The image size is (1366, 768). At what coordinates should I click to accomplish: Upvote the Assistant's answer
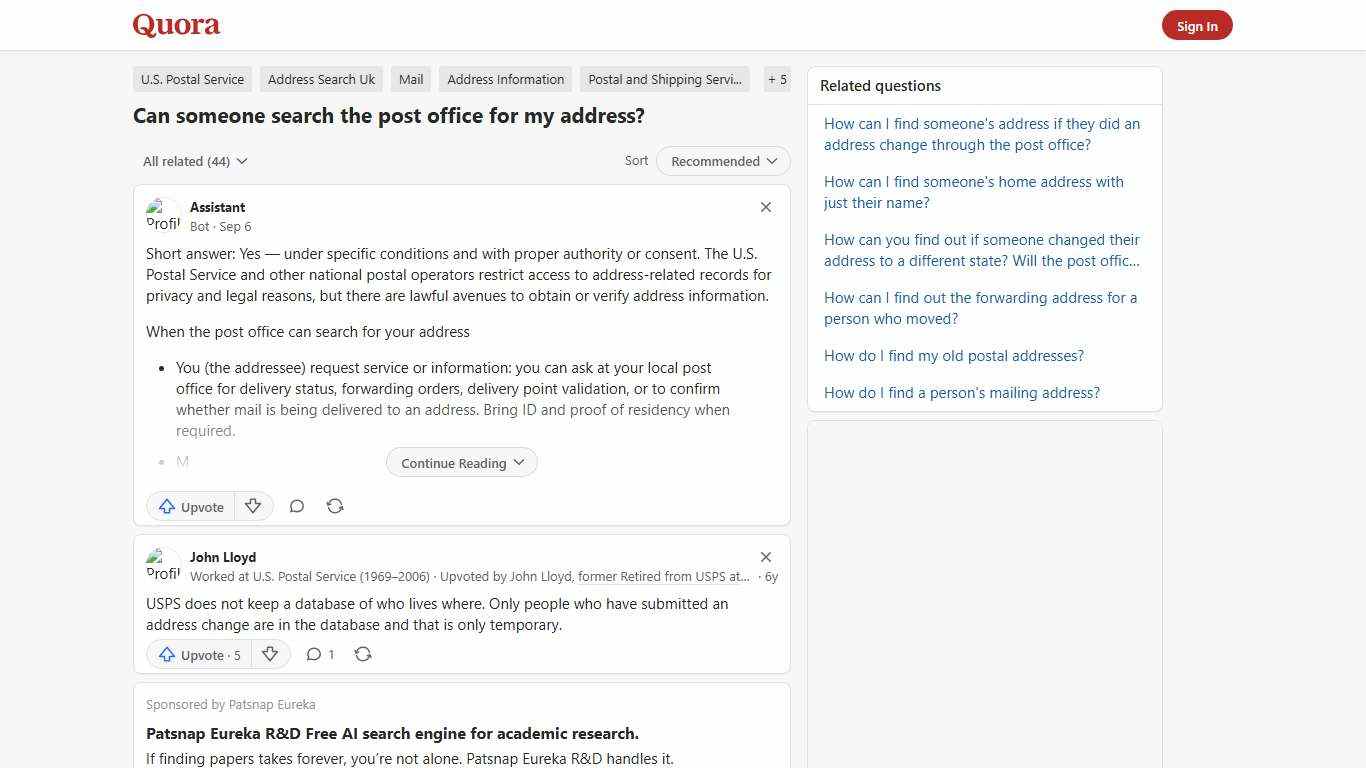coord(190,506)
